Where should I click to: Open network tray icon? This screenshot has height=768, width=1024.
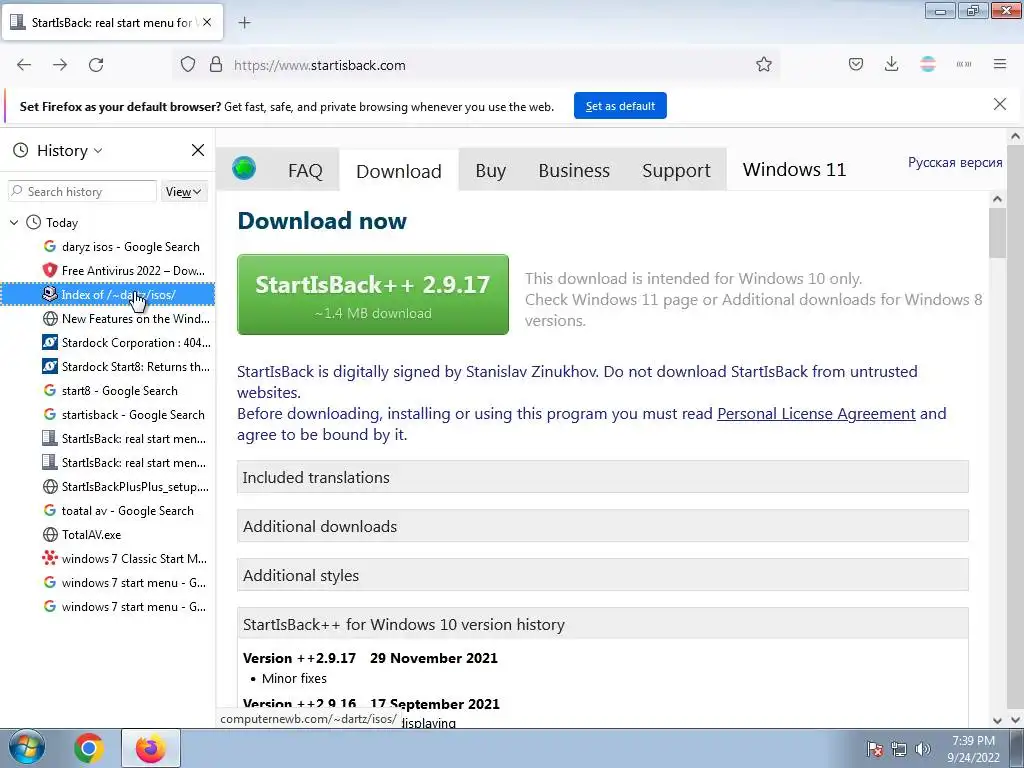[899, 748]
